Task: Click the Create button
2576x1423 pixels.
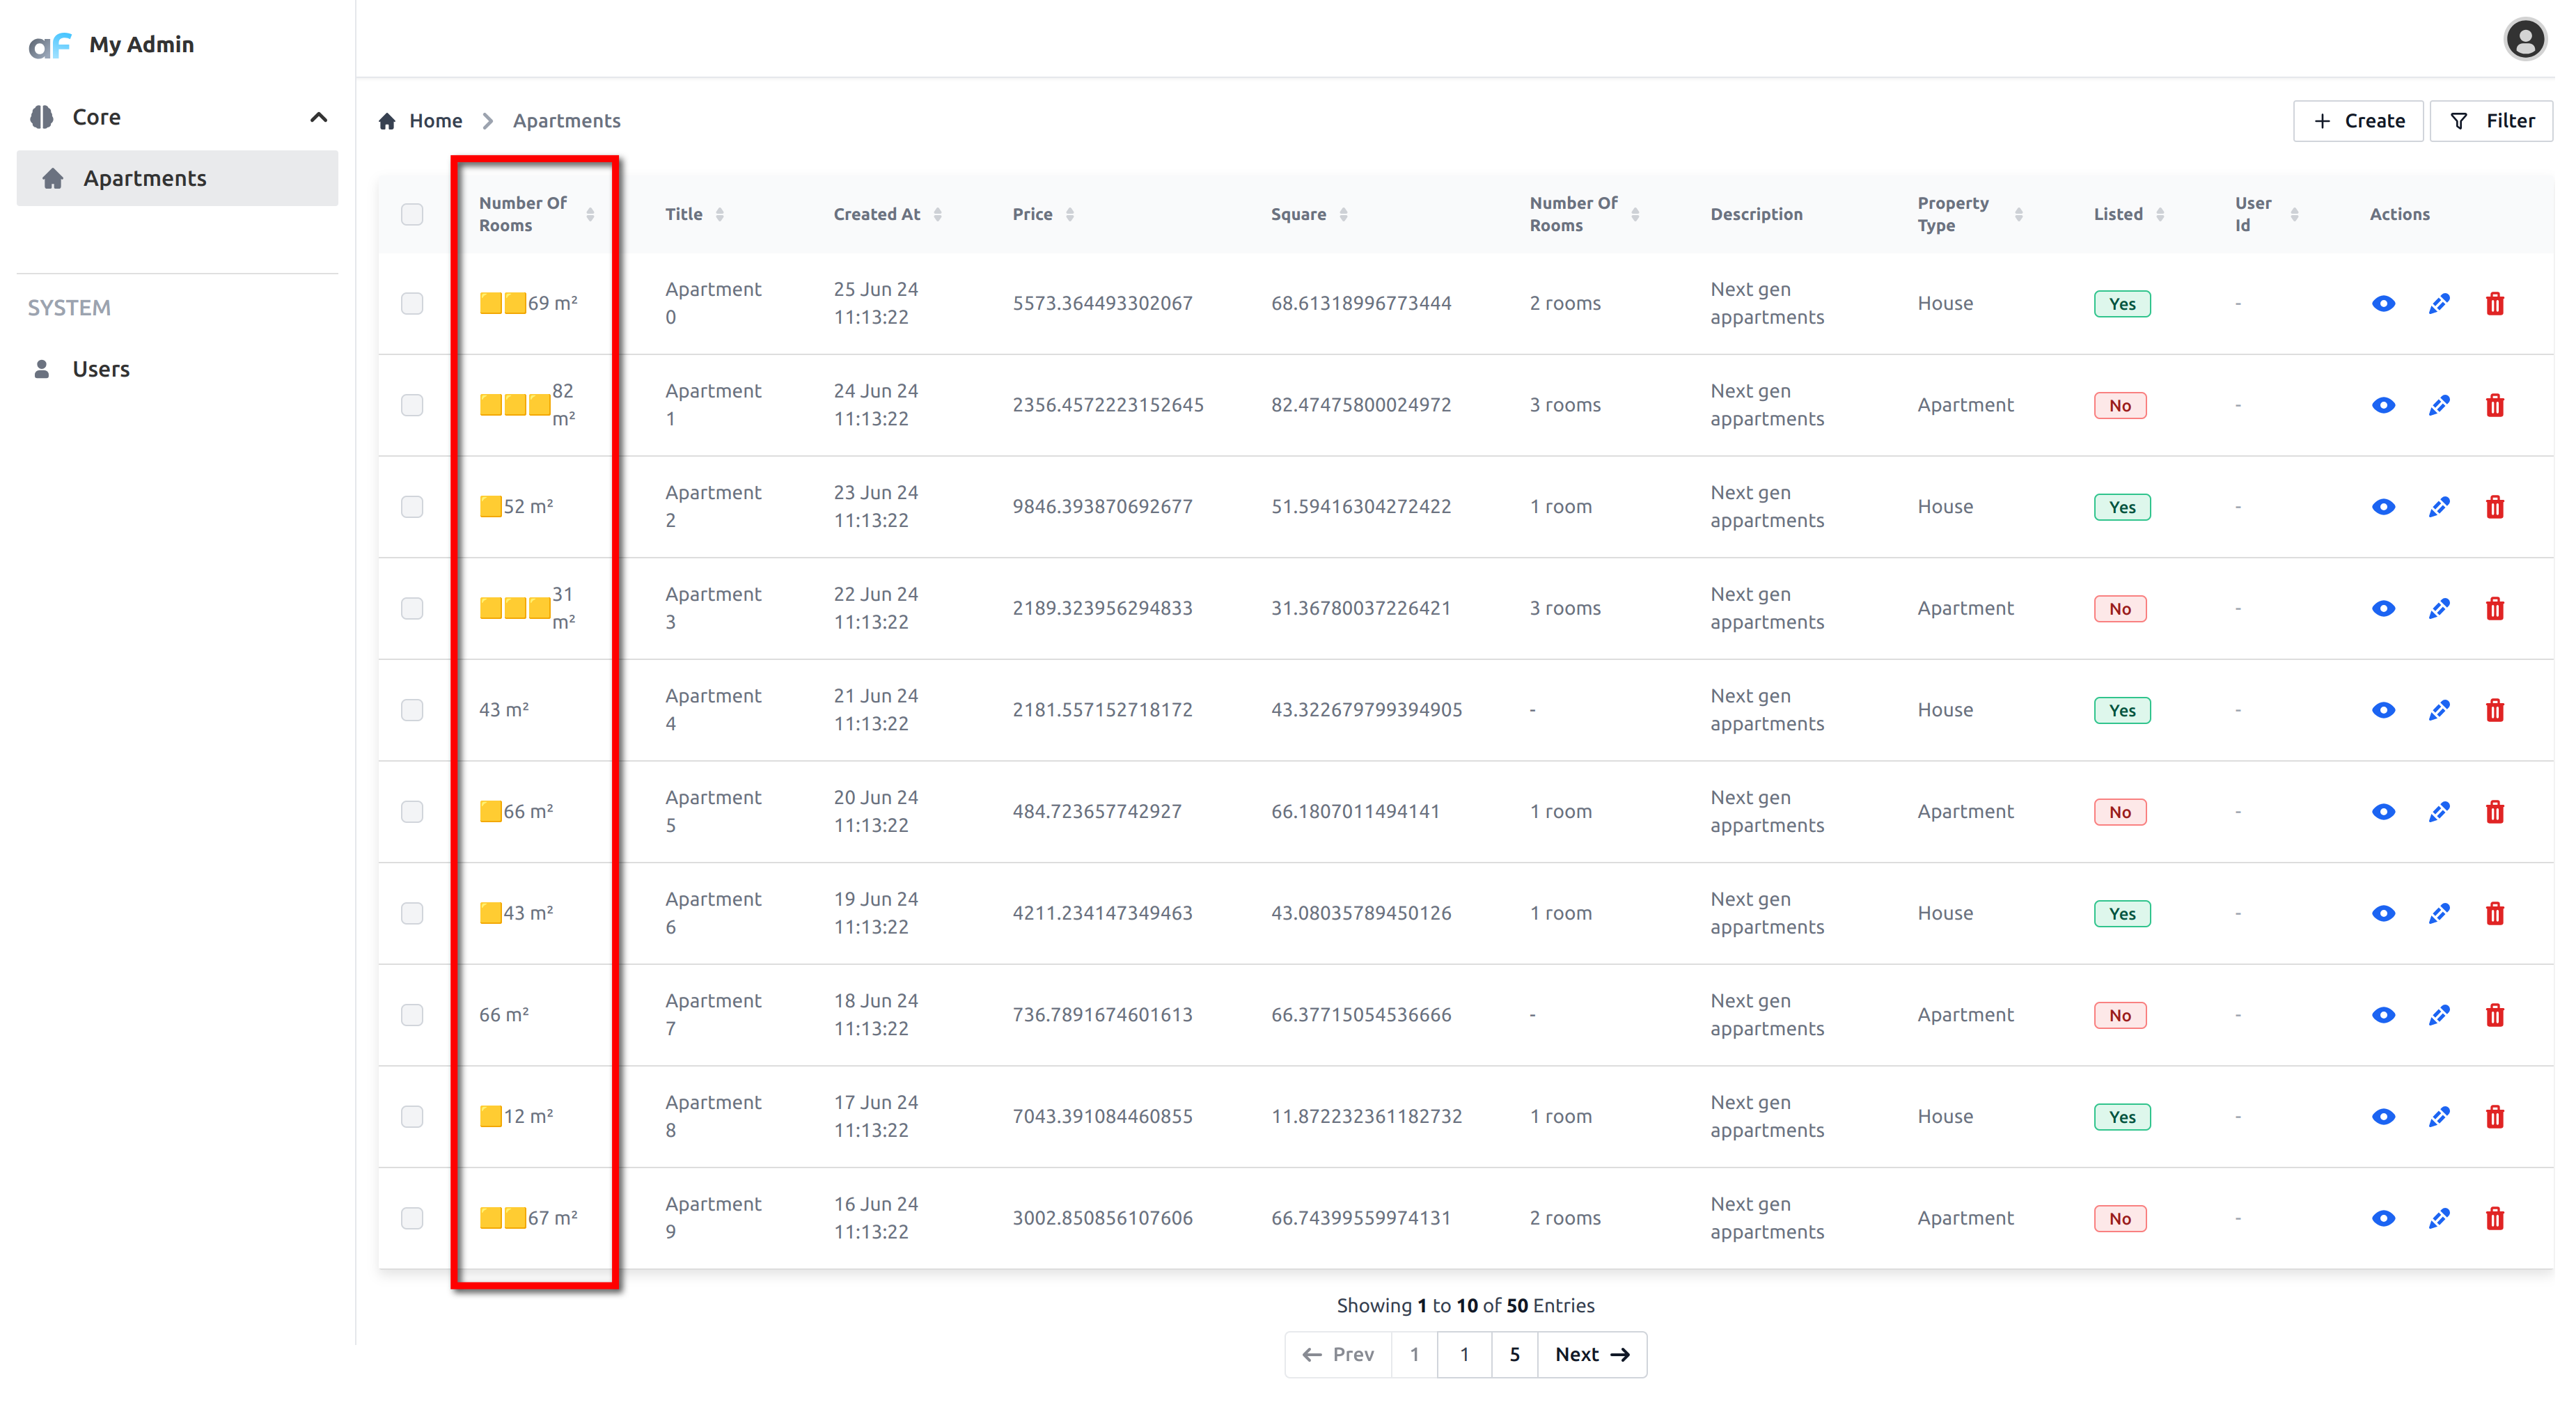Action: pyautogui.click(x=2358, y=121)
